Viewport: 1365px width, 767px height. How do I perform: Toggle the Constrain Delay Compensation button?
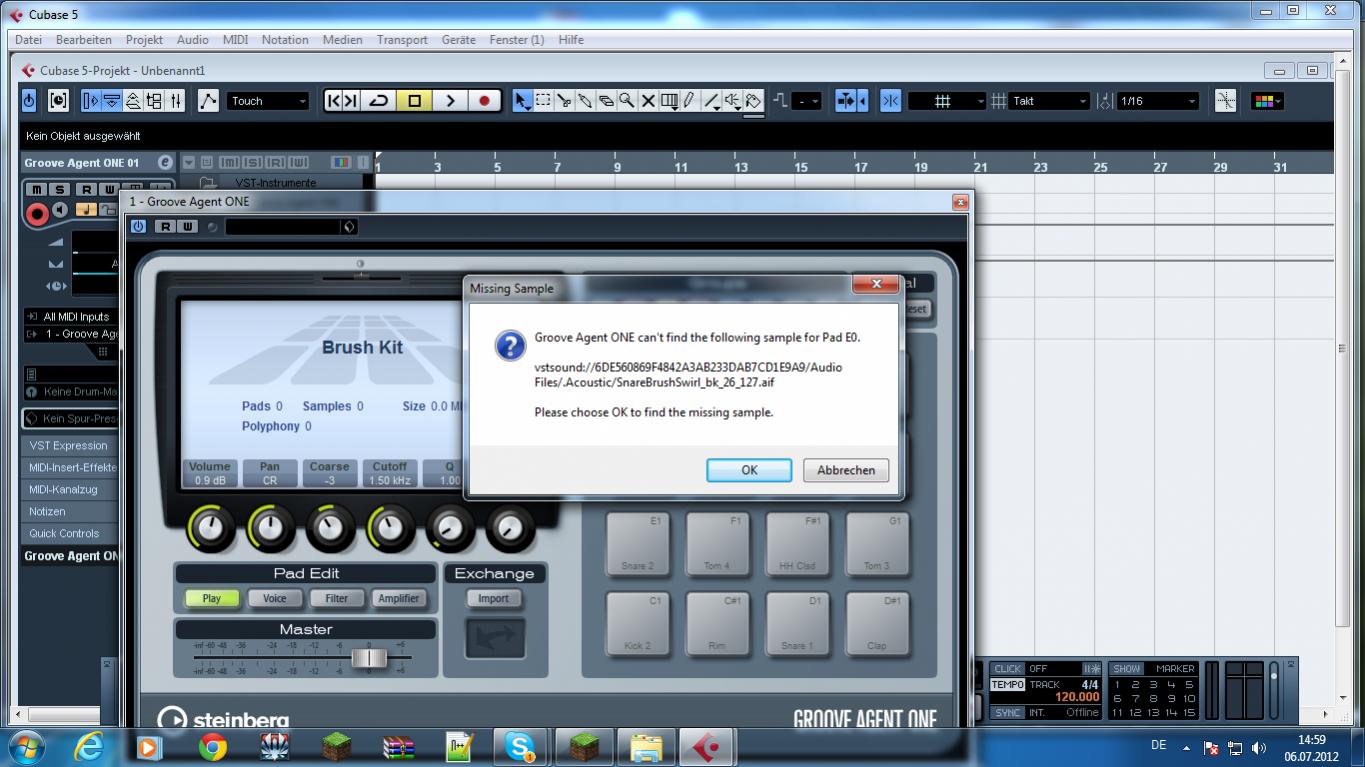click(x=58, y=101)
